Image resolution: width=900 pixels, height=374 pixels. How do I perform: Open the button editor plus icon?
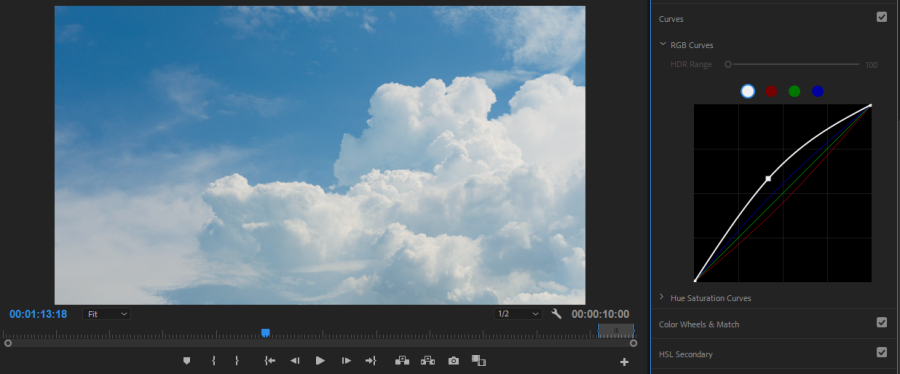(x=624, y=362)
